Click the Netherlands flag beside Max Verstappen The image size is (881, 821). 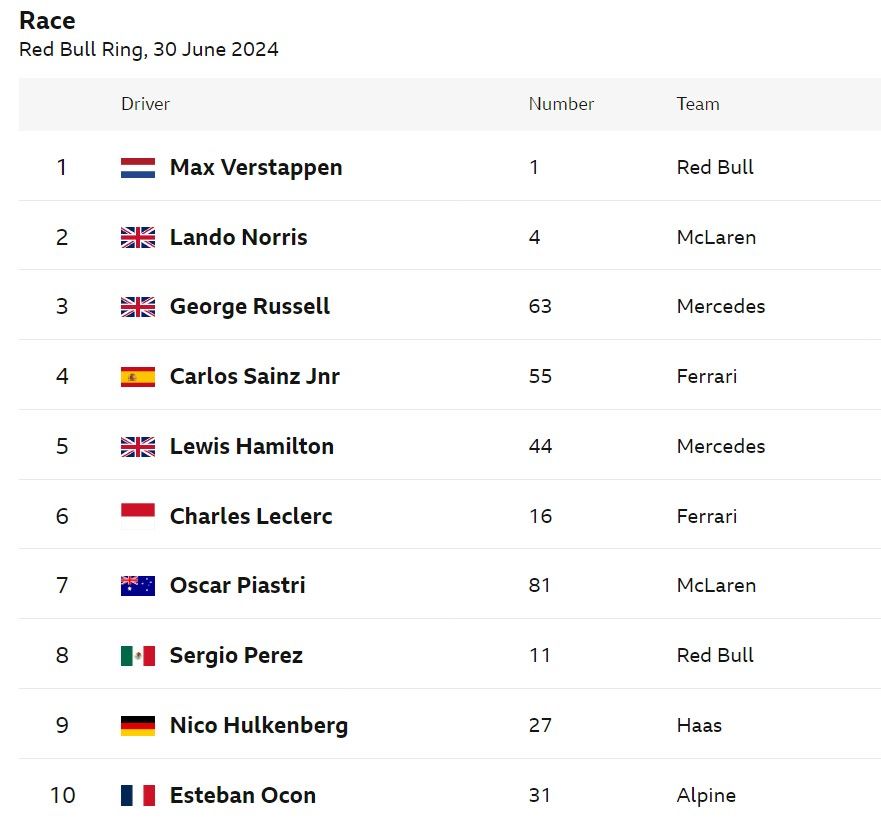pyautogui.click(x=138, y=167)
